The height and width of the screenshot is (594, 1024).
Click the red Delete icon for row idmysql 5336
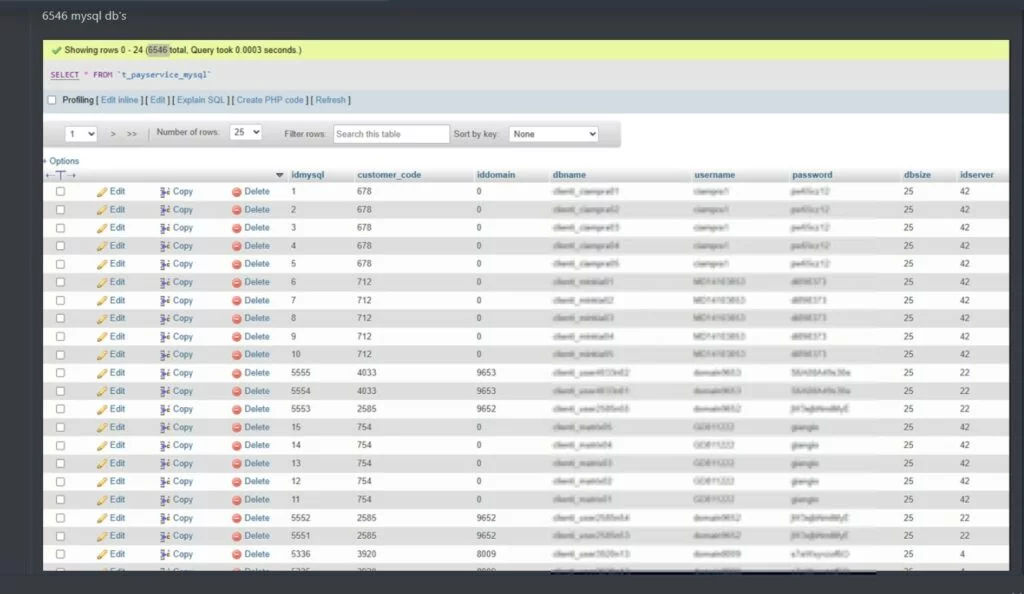click(237, 554)
